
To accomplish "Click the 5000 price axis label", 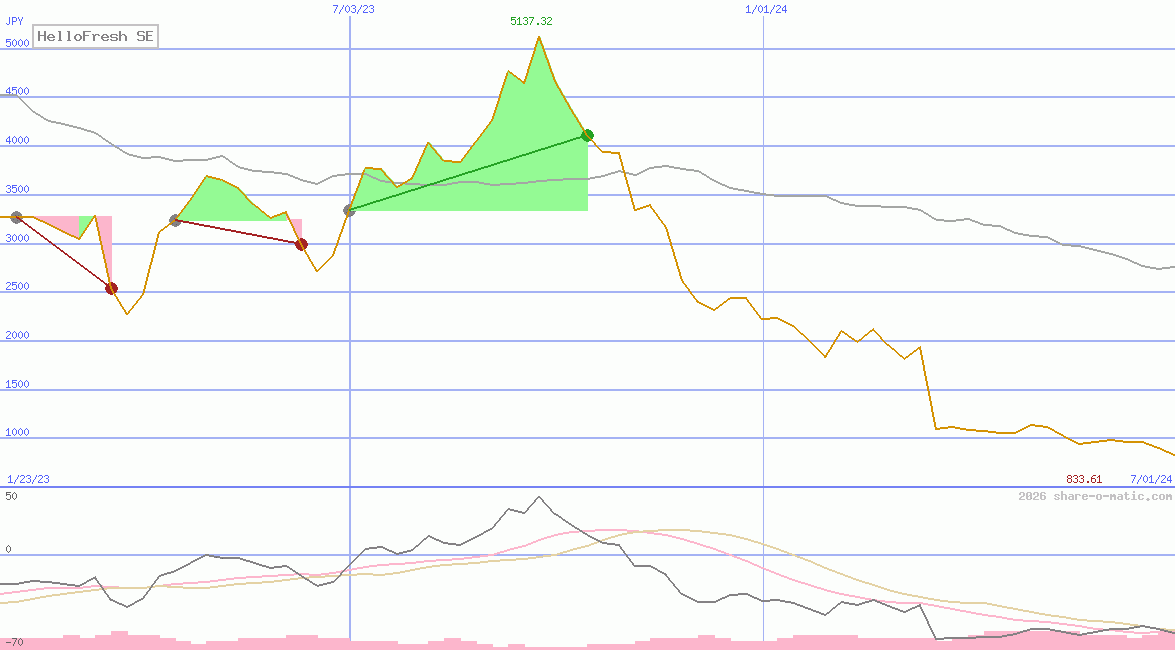I will tap(17, 43).
